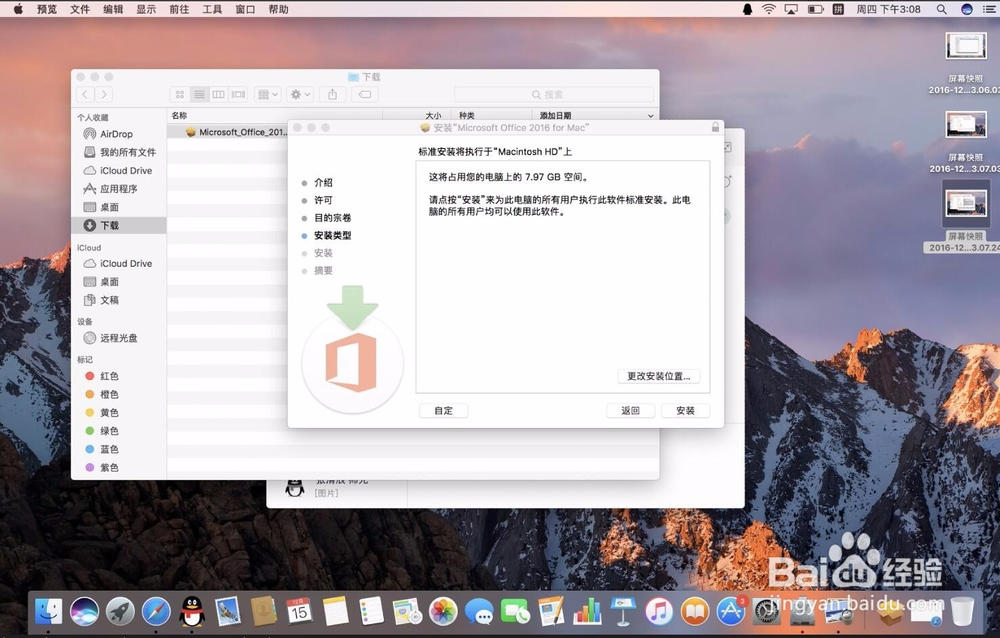Open Finder action gear dropdown
1000x638 pixels.
point(300,94)
